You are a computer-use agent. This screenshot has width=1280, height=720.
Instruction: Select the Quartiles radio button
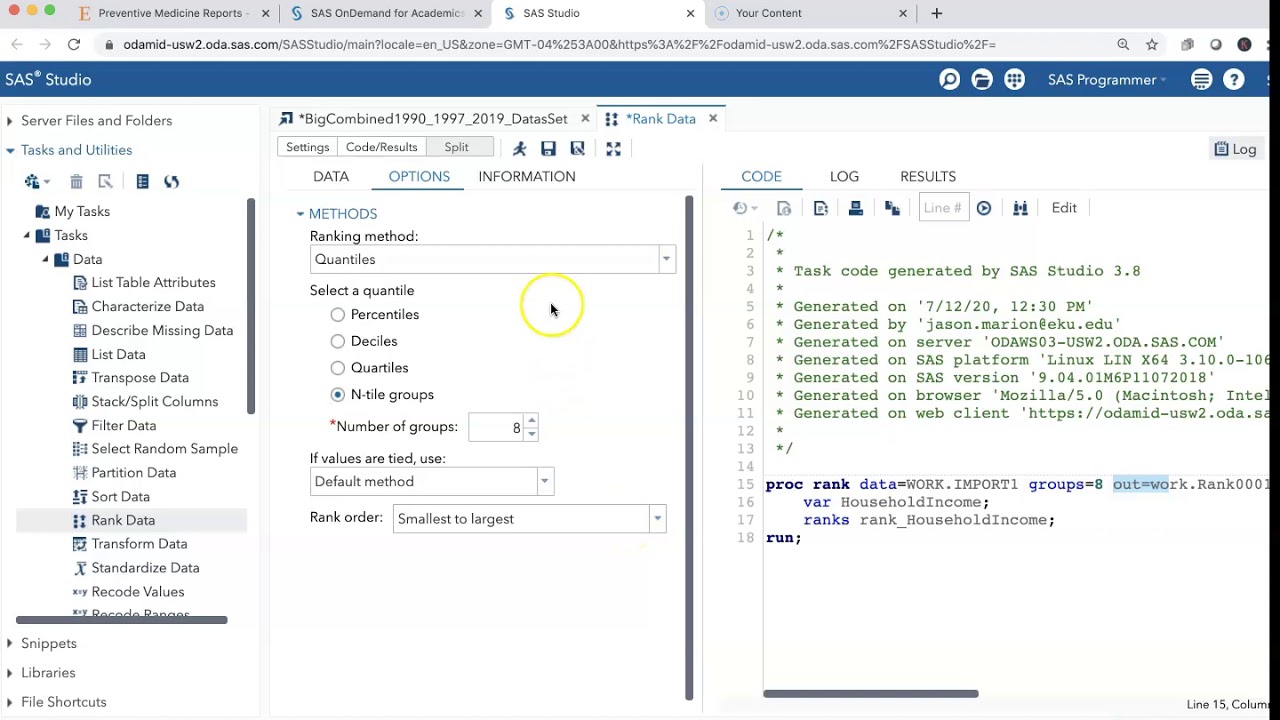click(338, 367)
